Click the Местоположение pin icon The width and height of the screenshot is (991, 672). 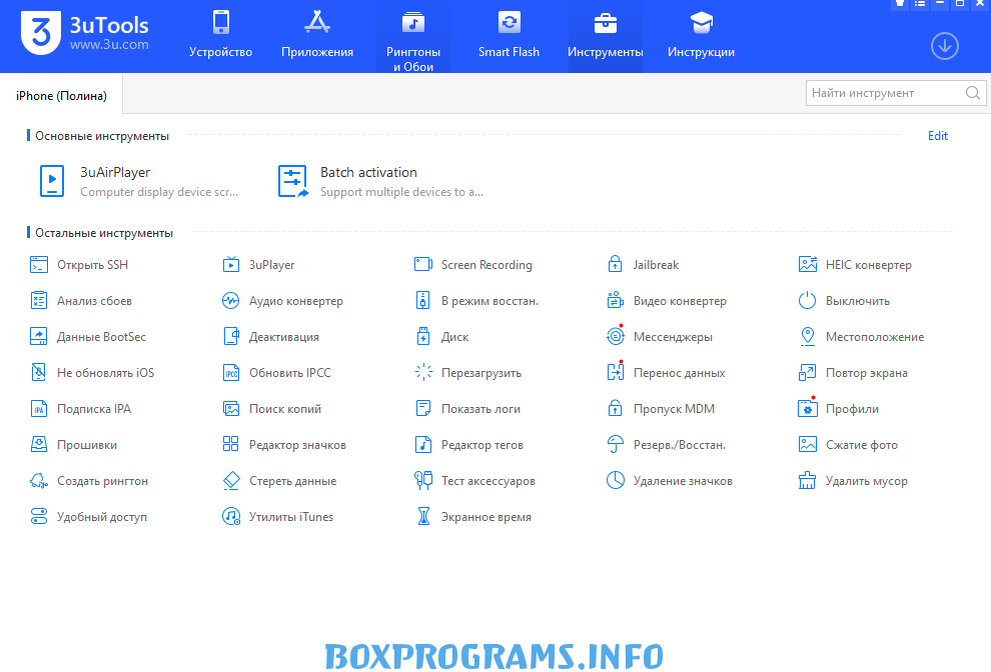point(808,337)
